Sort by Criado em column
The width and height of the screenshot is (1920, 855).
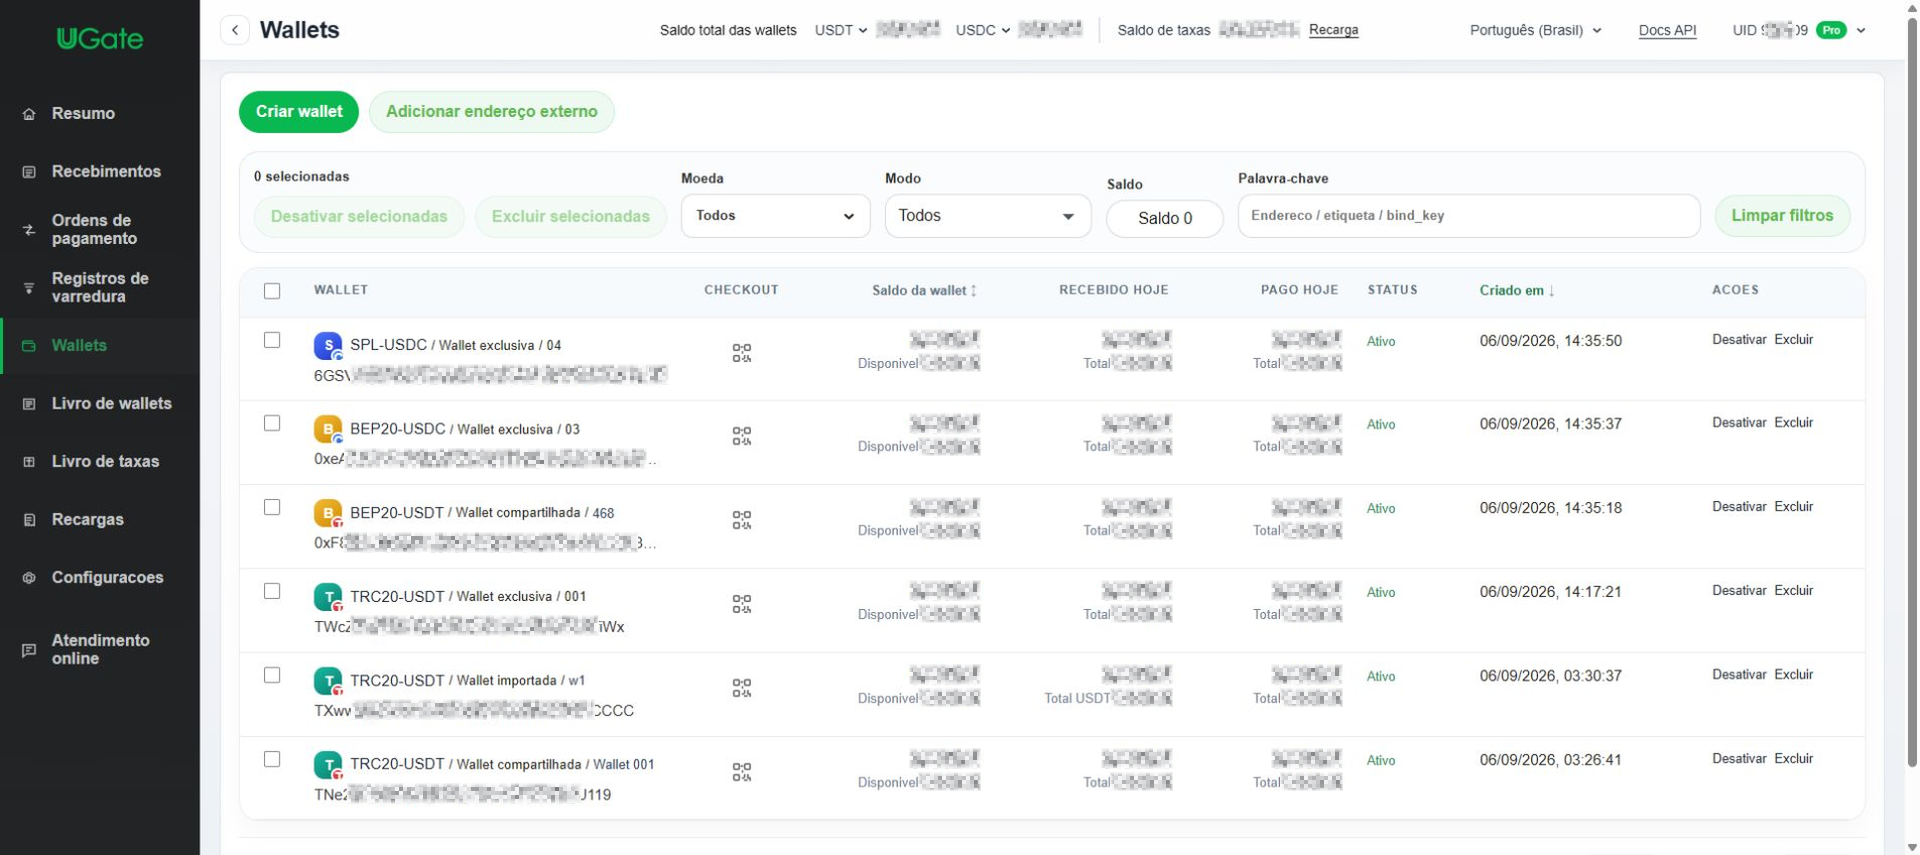[x=1517, y=290]
